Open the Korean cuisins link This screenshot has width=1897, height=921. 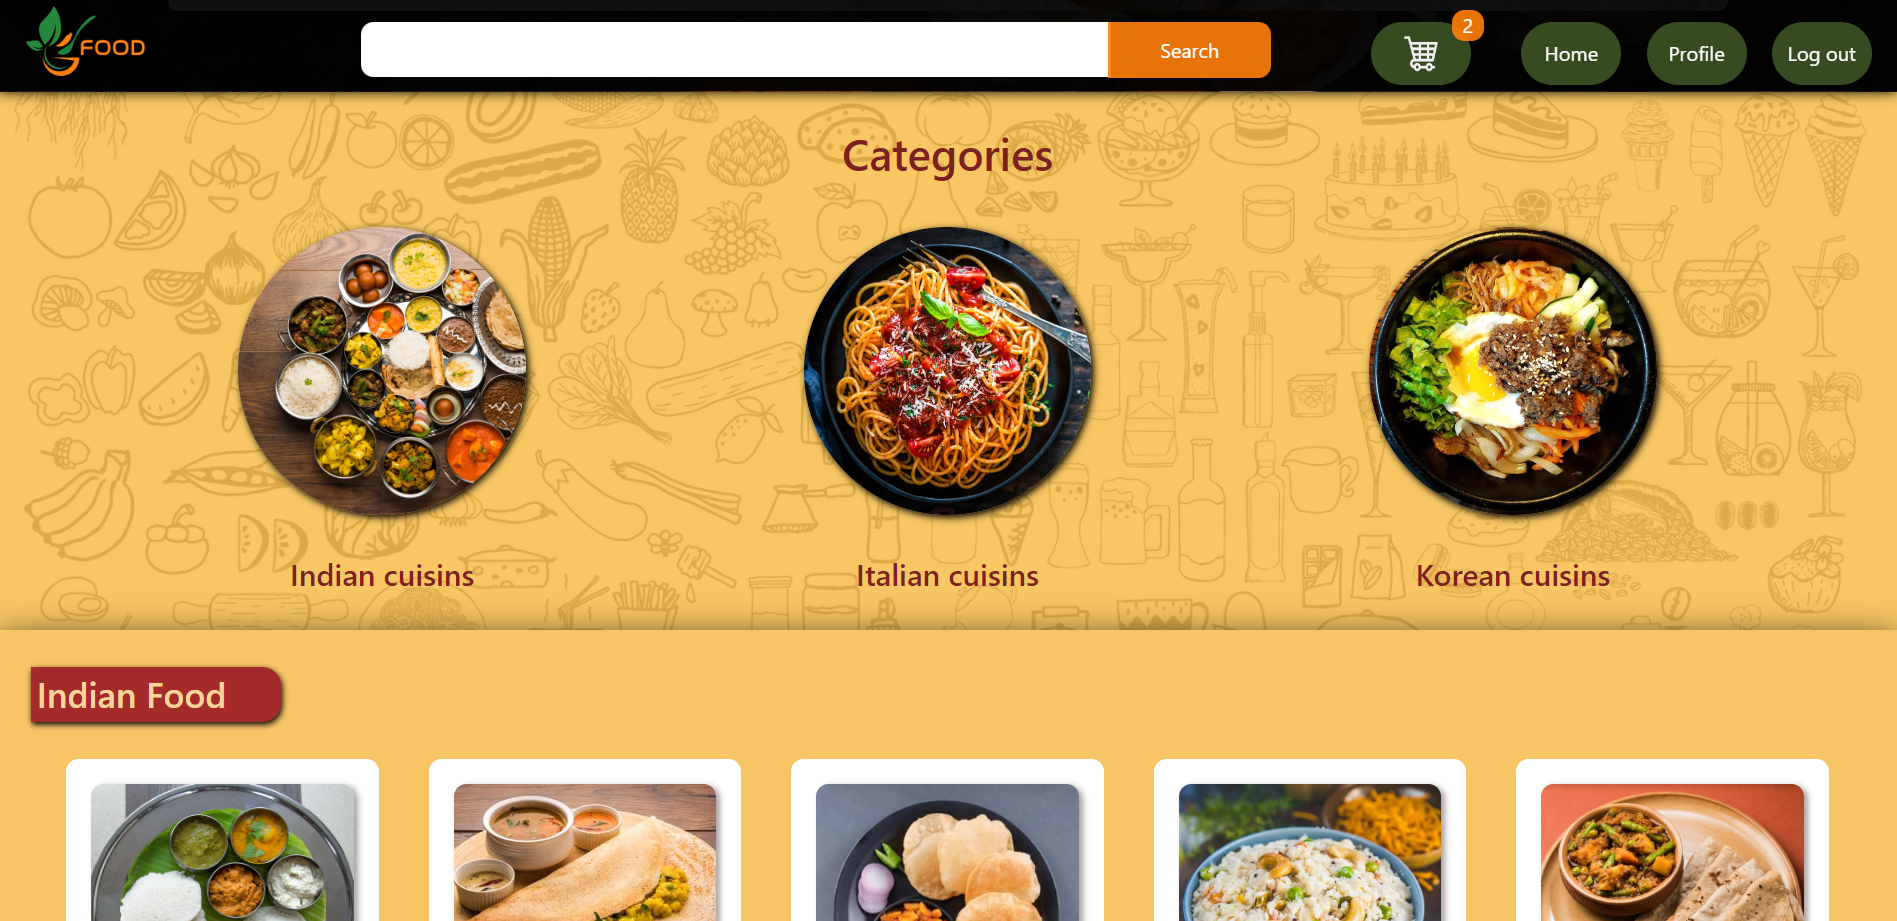(x=1513, y=576)
